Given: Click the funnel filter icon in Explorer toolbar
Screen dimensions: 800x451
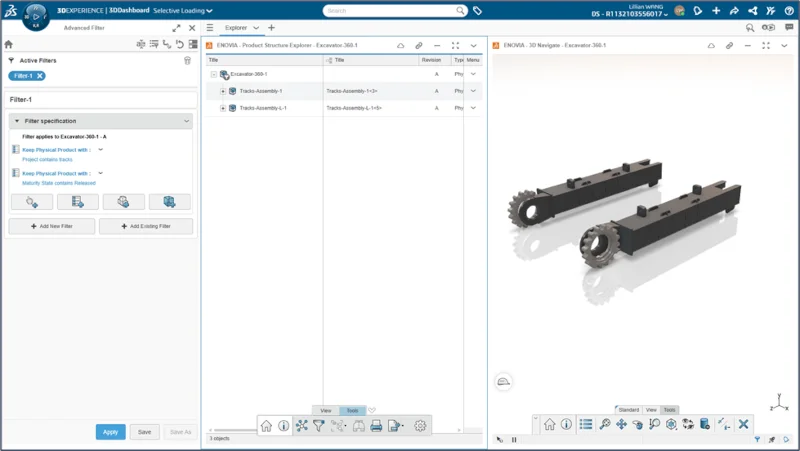Looking at the screenshot, I should click(318, 426).
